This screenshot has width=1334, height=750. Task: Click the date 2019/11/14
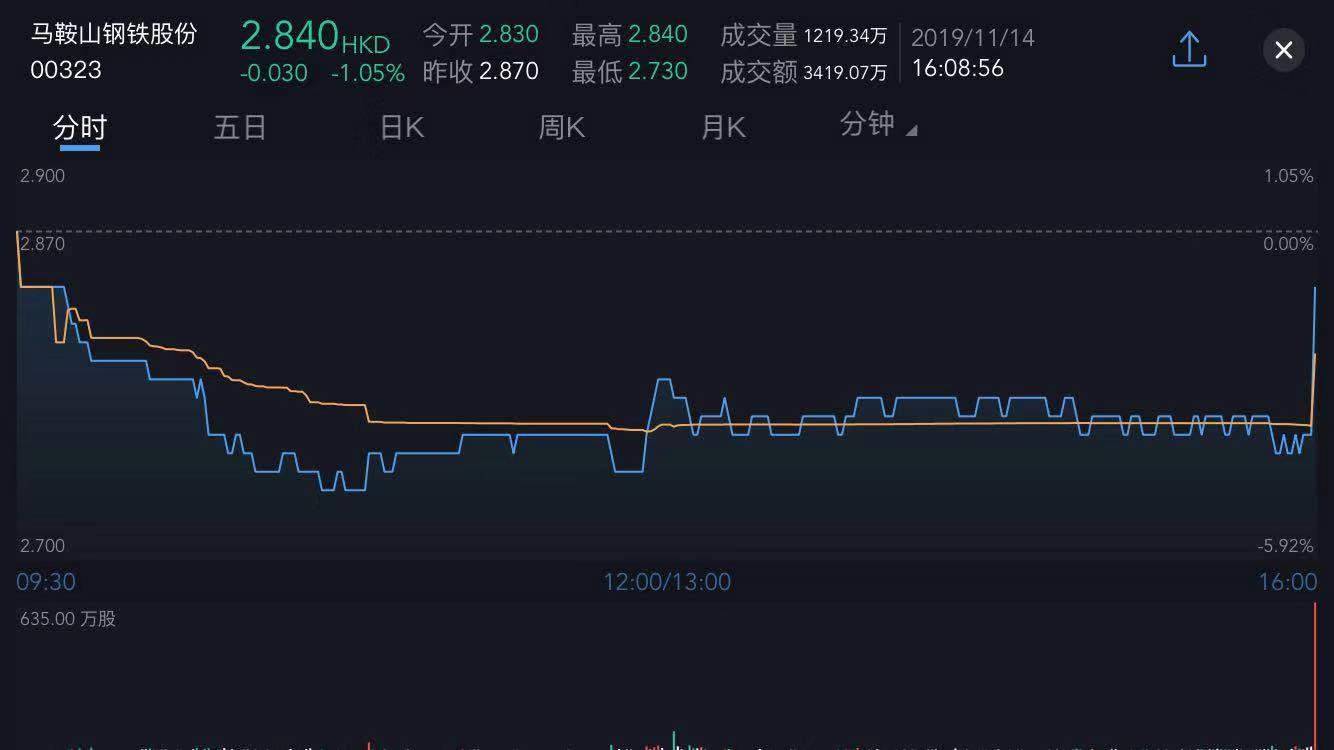973,38
